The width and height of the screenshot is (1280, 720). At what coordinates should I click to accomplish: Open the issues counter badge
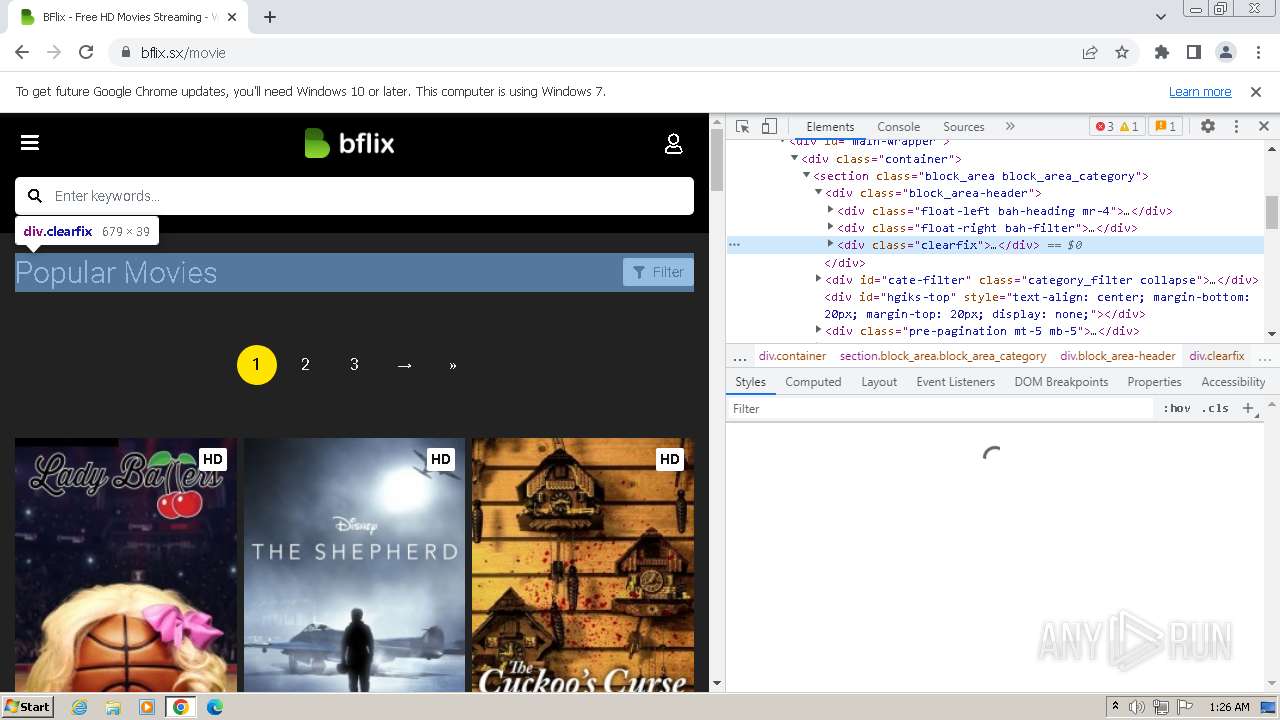(1165, 127)
